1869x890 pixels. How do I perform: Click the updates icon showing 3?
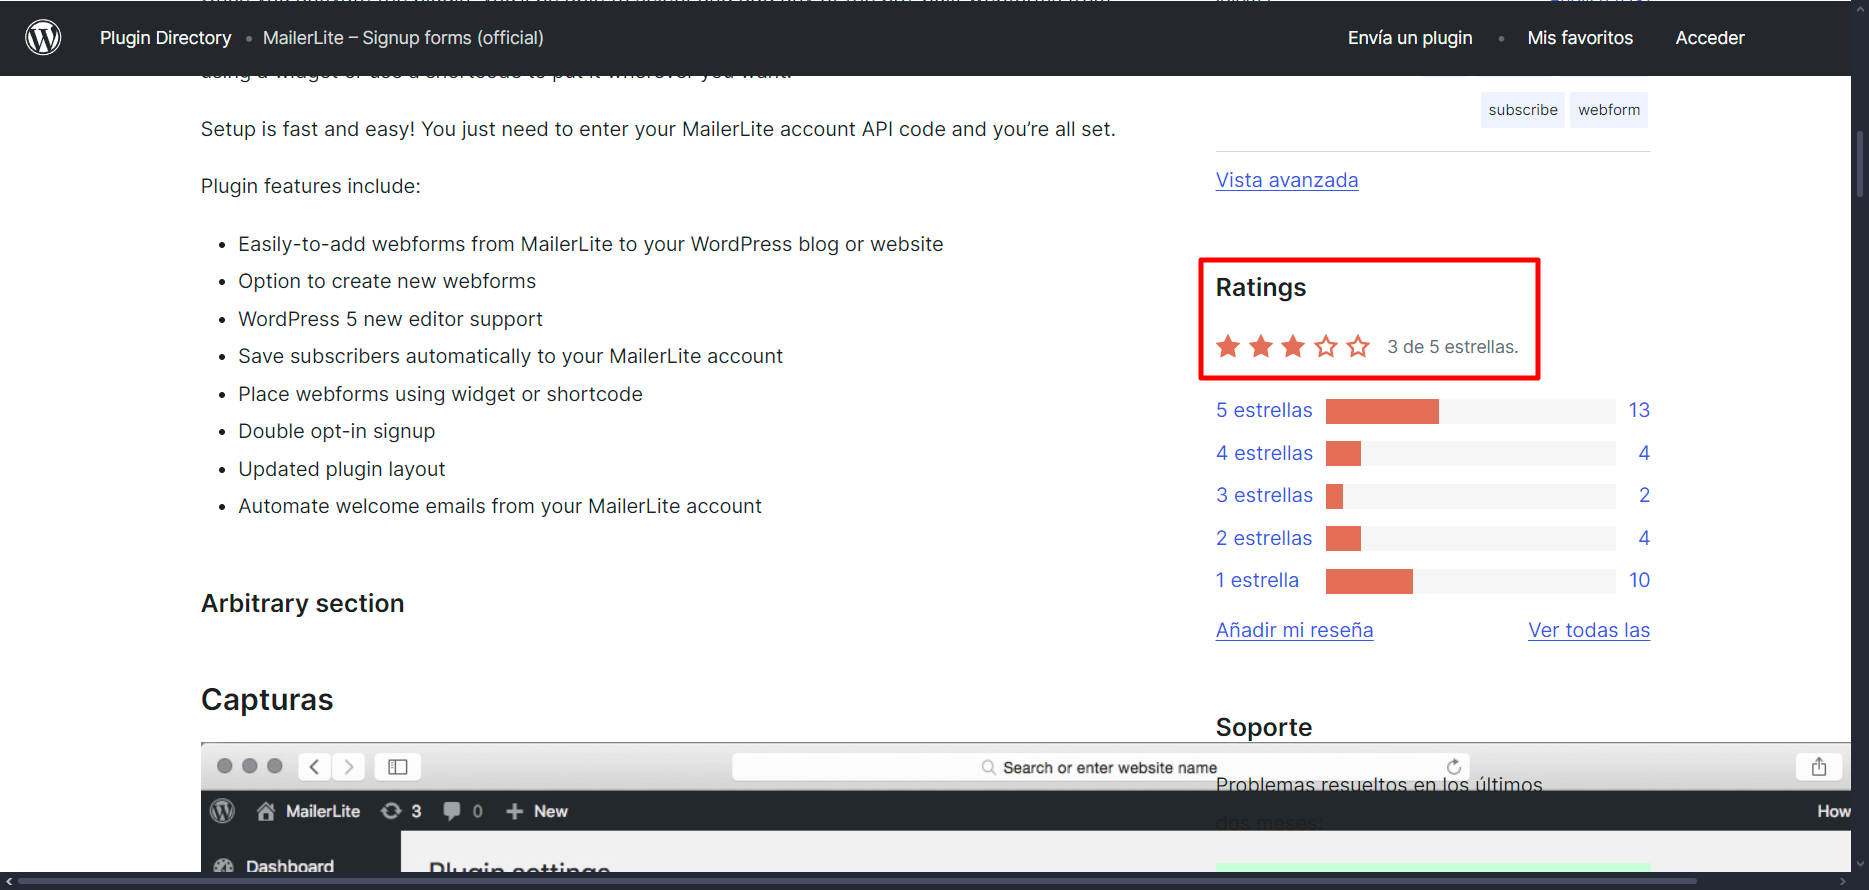391,811
